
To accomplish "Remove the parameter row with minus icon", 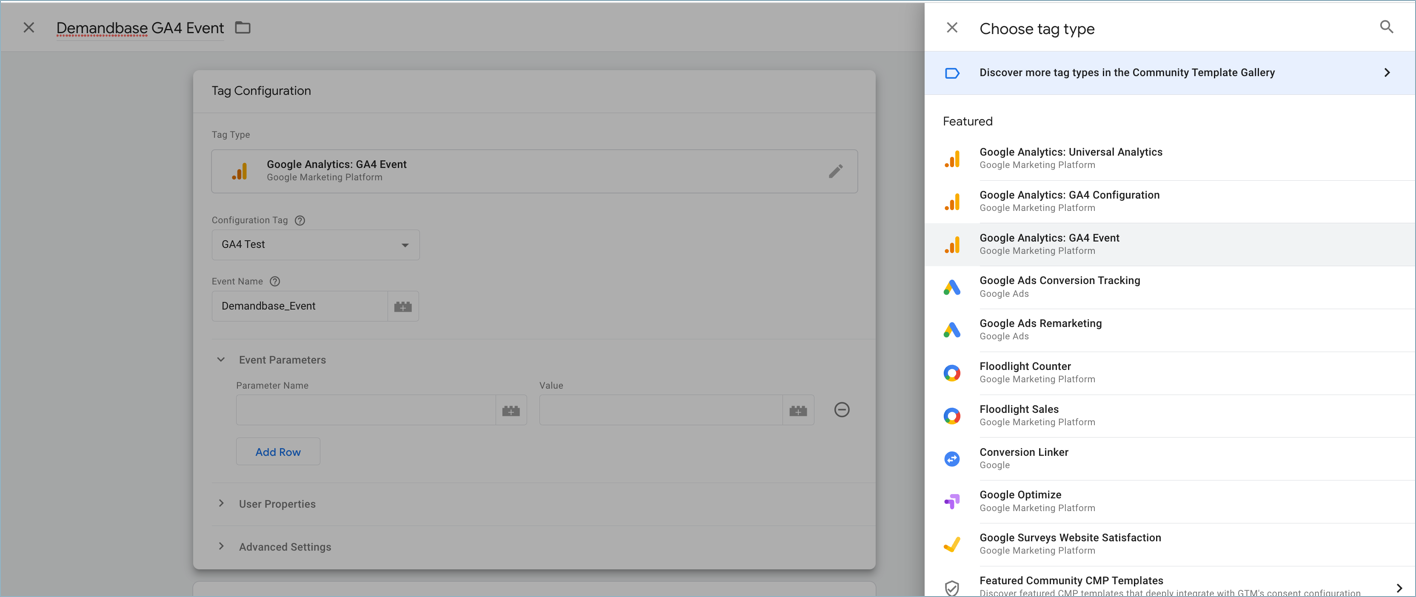I will tap(842, 410).
